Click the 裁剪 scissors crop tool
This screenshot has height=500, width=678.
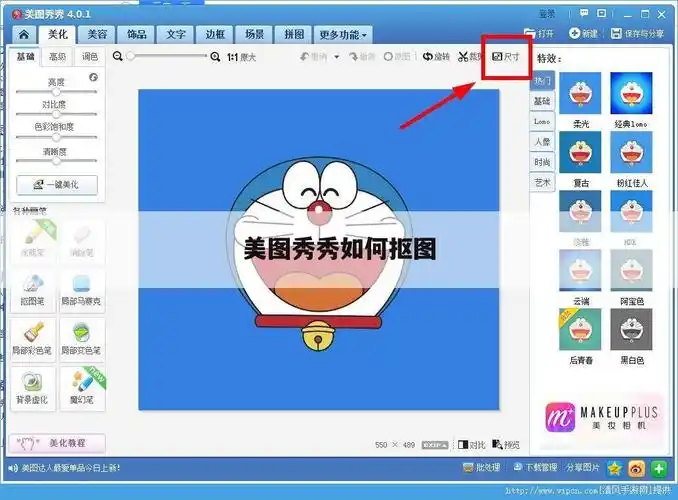[x=470, y=57]
